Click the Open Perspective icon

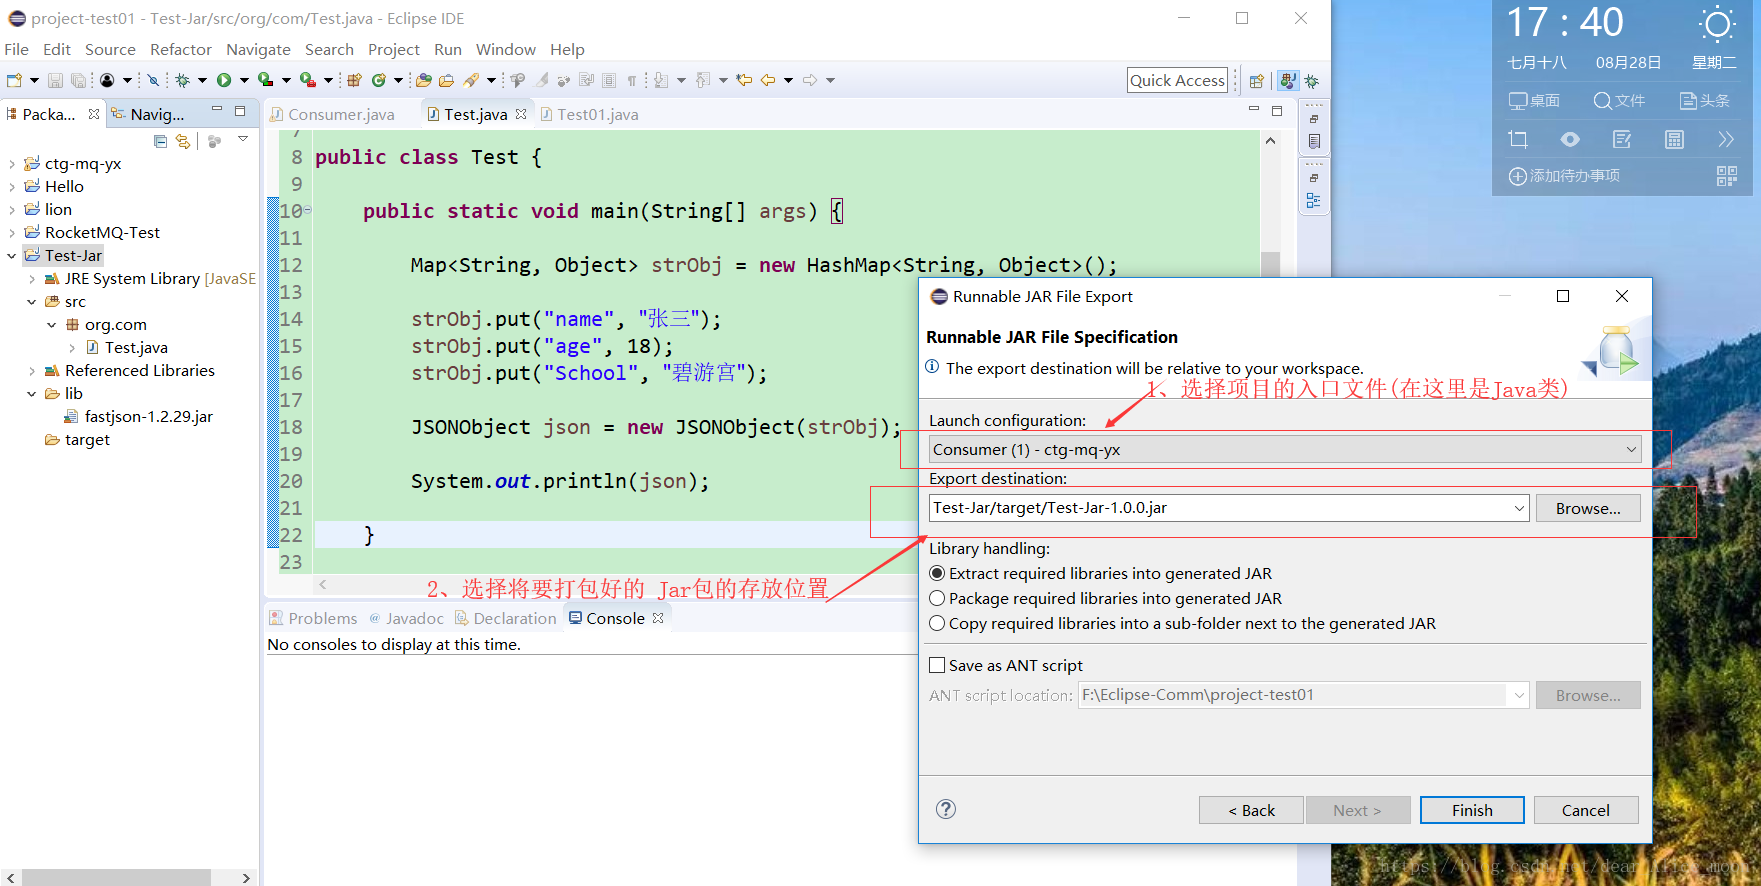1257,81
